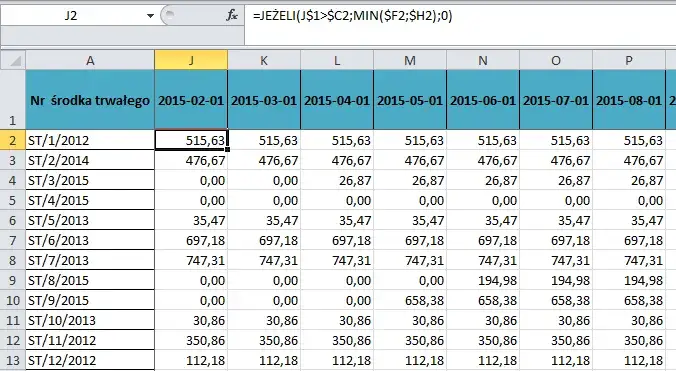The width and height of the screenshot is (676, 371).
Task: Click 35,47 in column M
Action: click(x=410, y=220)
